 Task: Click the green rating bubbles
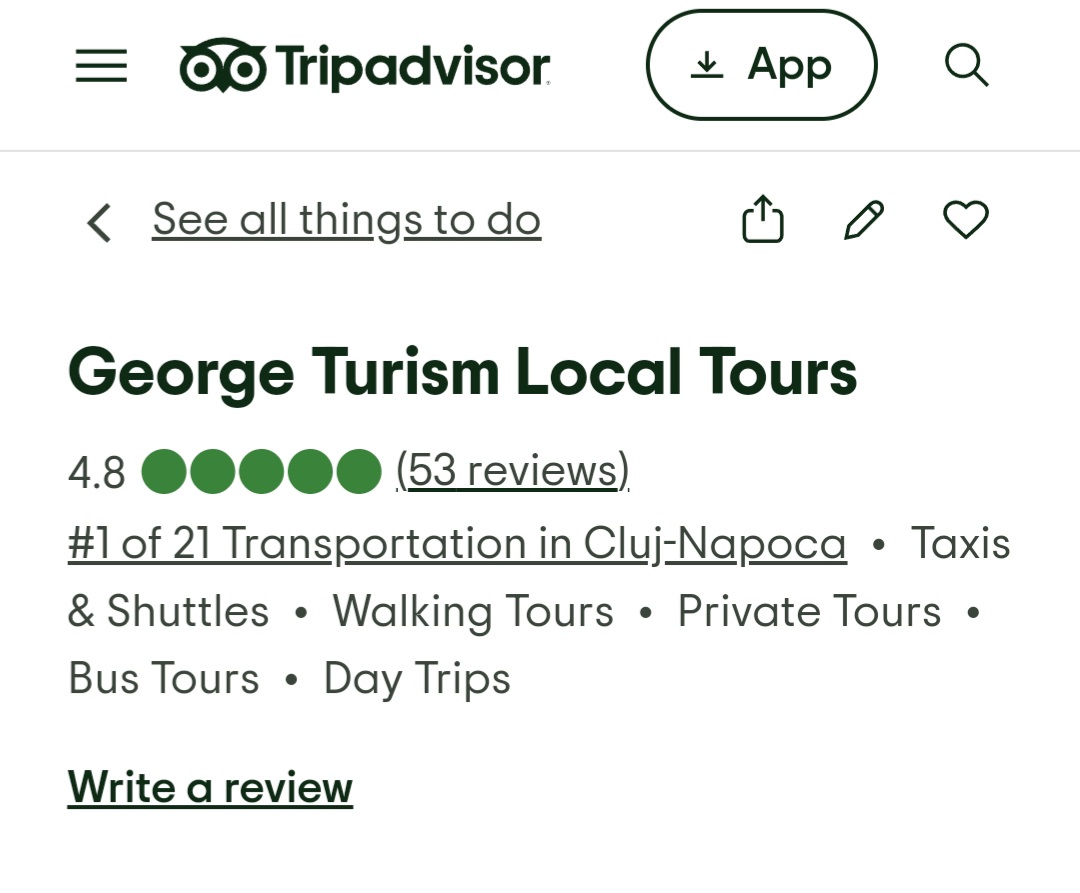[261, 472]
